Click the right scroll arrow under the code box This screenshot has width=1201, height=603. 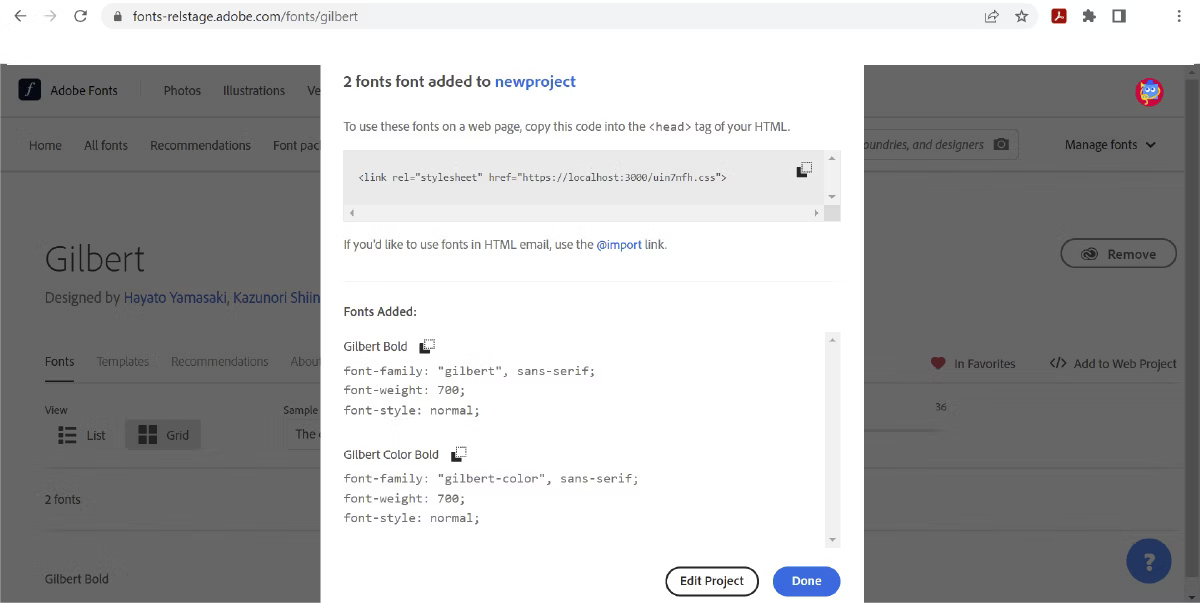coord(818,212)
